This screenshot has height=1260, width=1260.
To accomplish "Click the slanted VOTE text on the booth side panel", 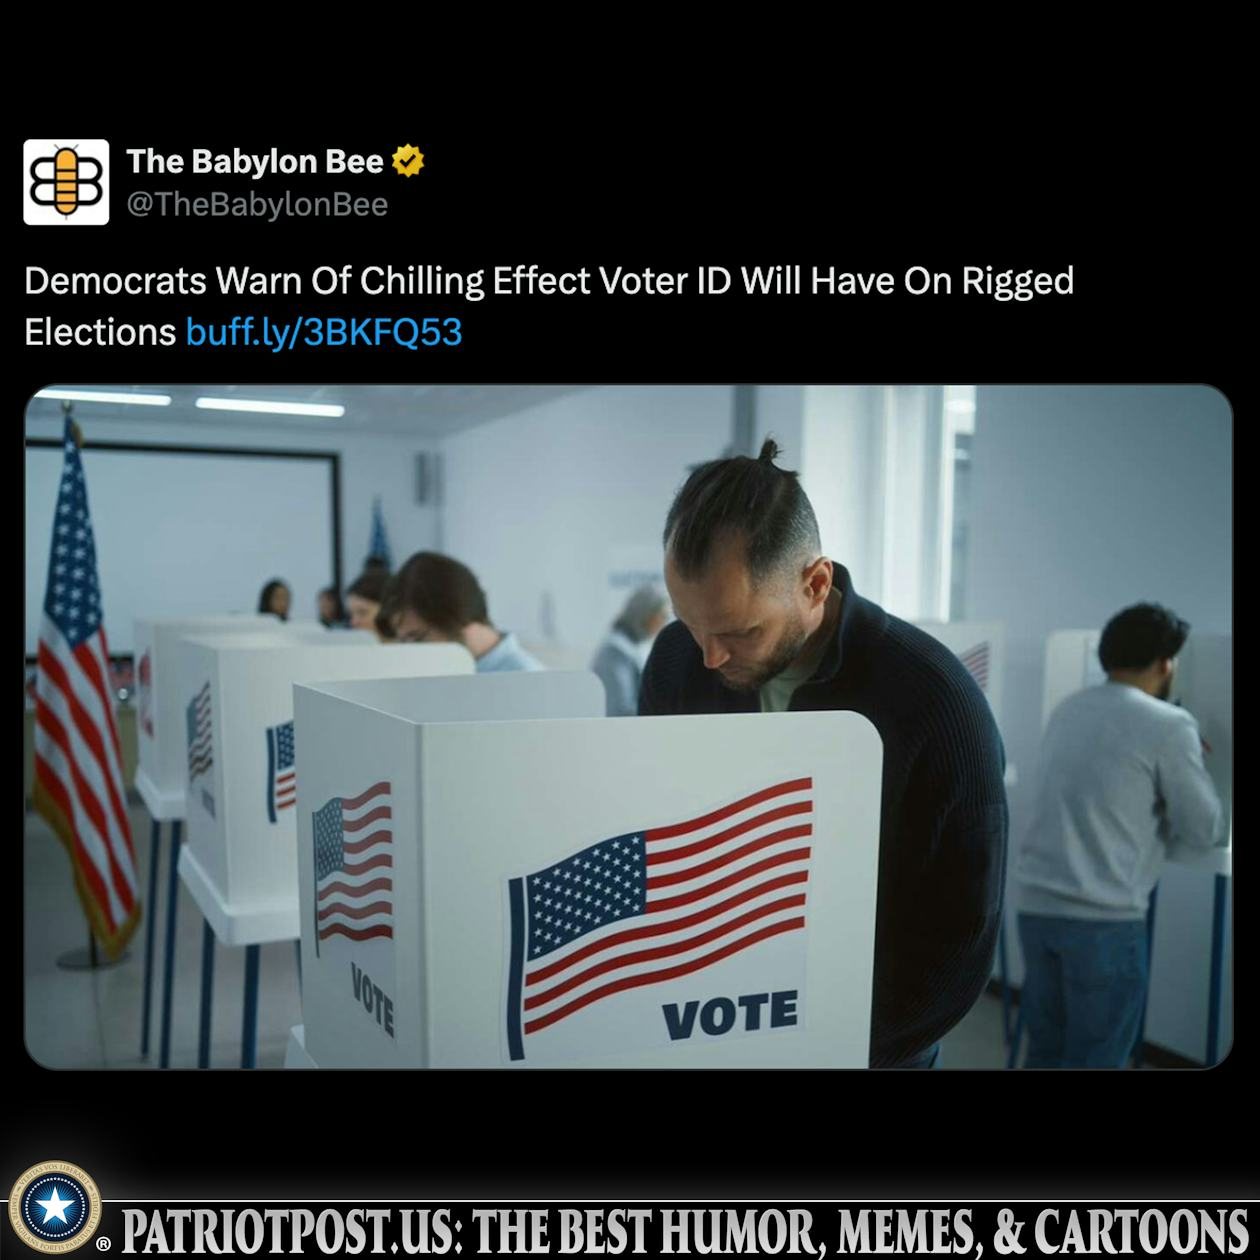I will (x=372, y=999).
